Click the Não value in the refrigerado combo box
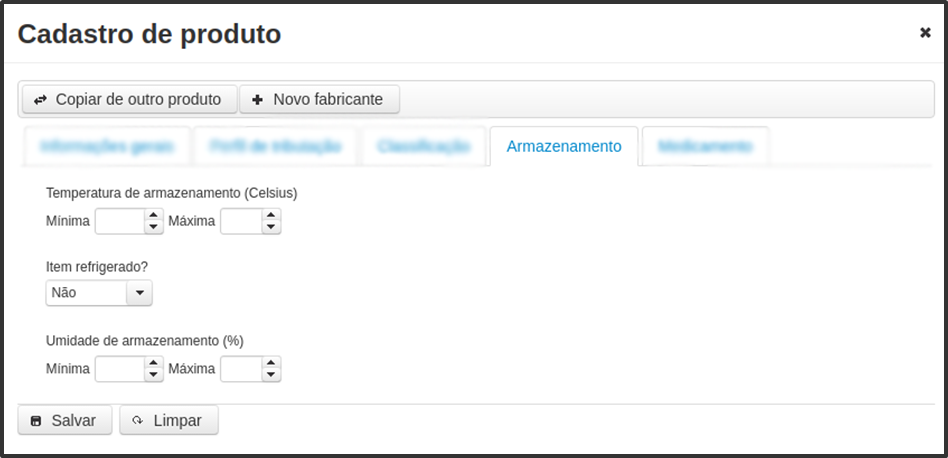948x458 pixels. coord(86,292)
